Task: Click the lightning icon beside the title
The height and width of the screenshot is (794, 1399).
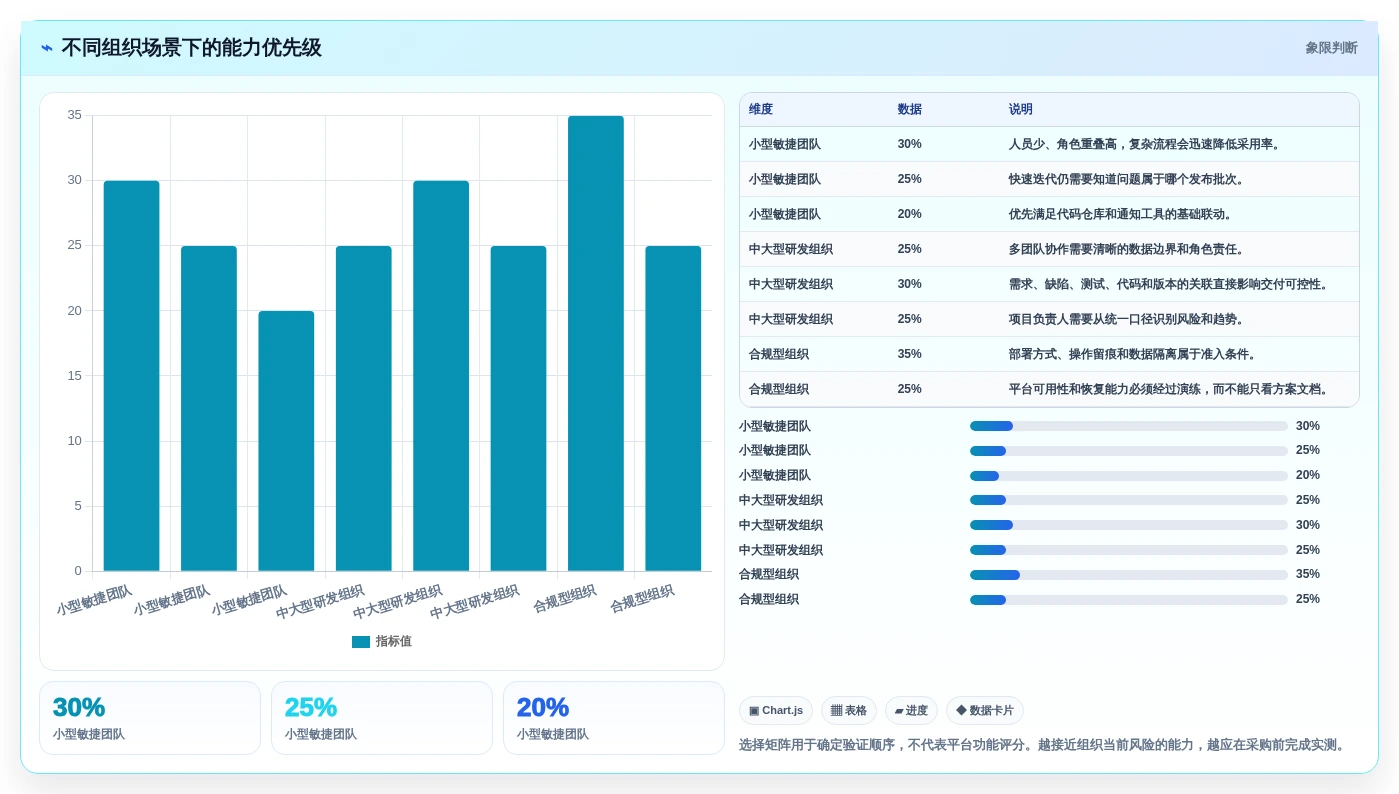Action: pos(47,48)
